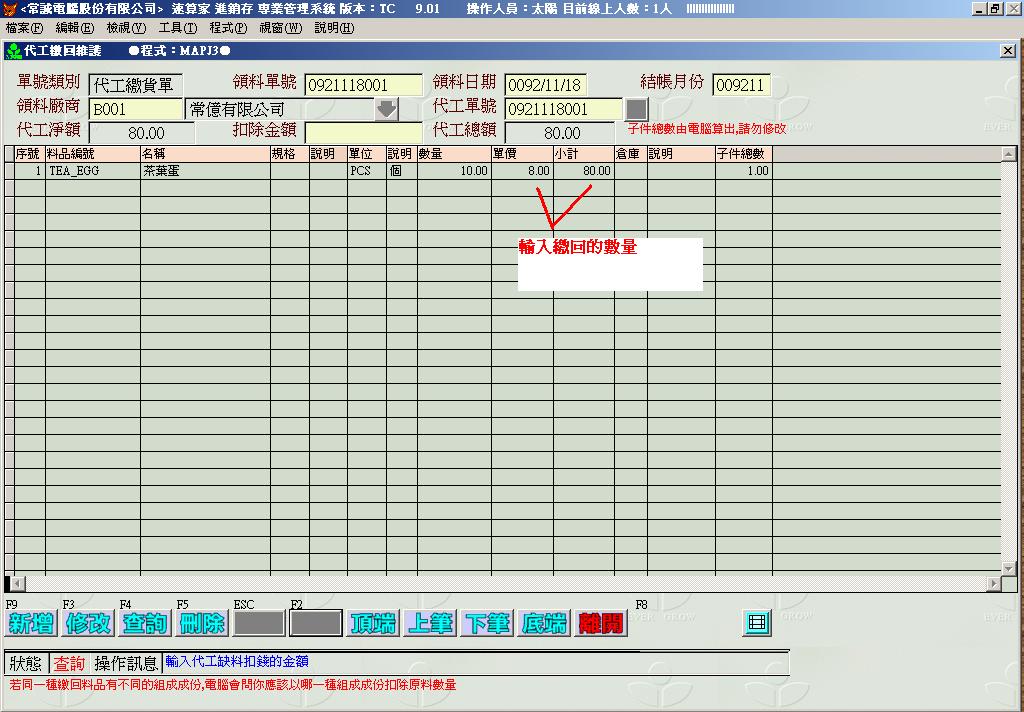The image size is (1024, 712).
Task: Click the 新增 (Add) button
Action: [x=30, y=623]
